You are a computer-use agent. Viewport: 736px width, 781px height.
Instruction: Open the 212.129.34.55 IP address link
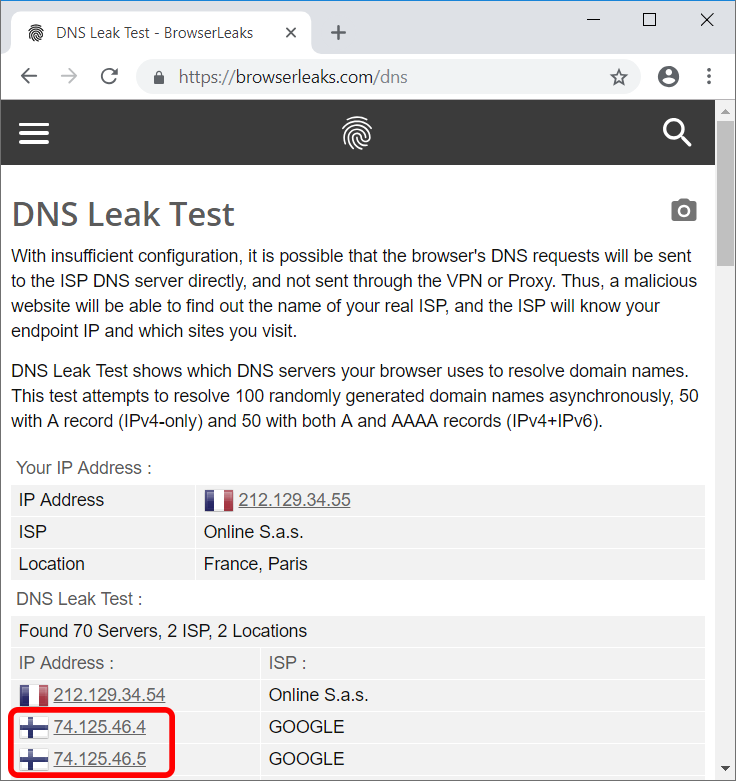[294, 500]
